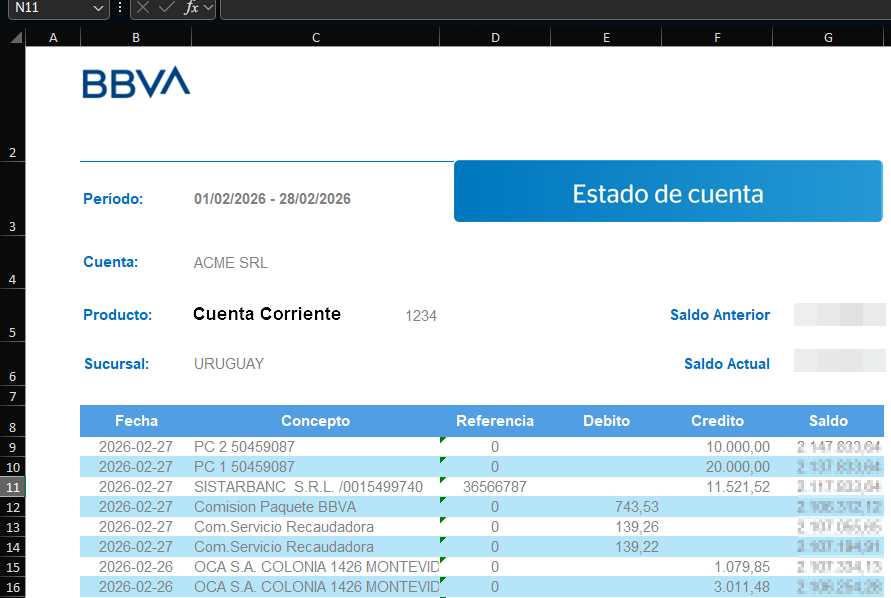Click the debit amount 139,26

point(636,527)
